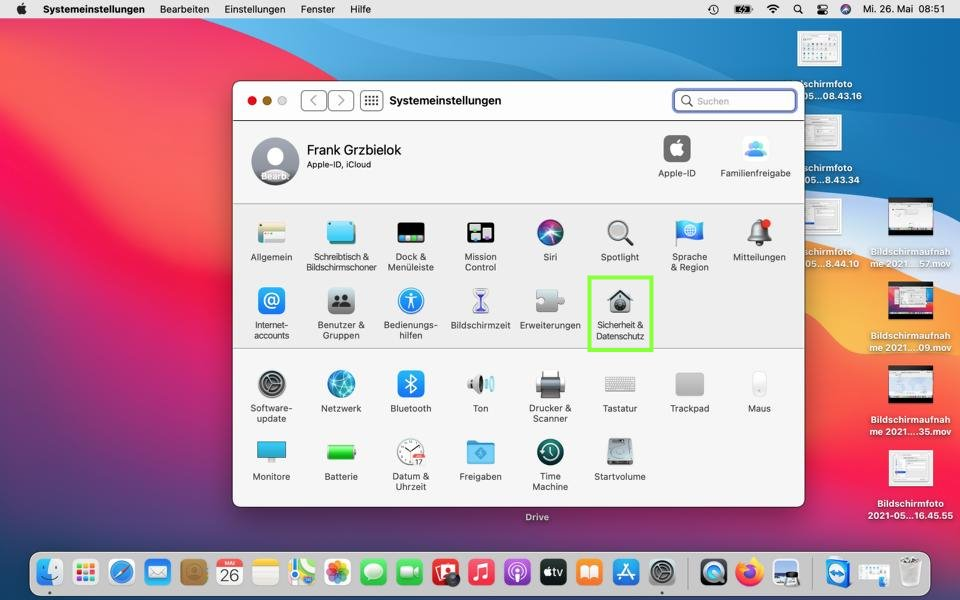Image resolution: width=960 pixels, height=600 pixels.
Task: Open Spotlight preferences
Action: pyautogui.click(x=620, y=241)
